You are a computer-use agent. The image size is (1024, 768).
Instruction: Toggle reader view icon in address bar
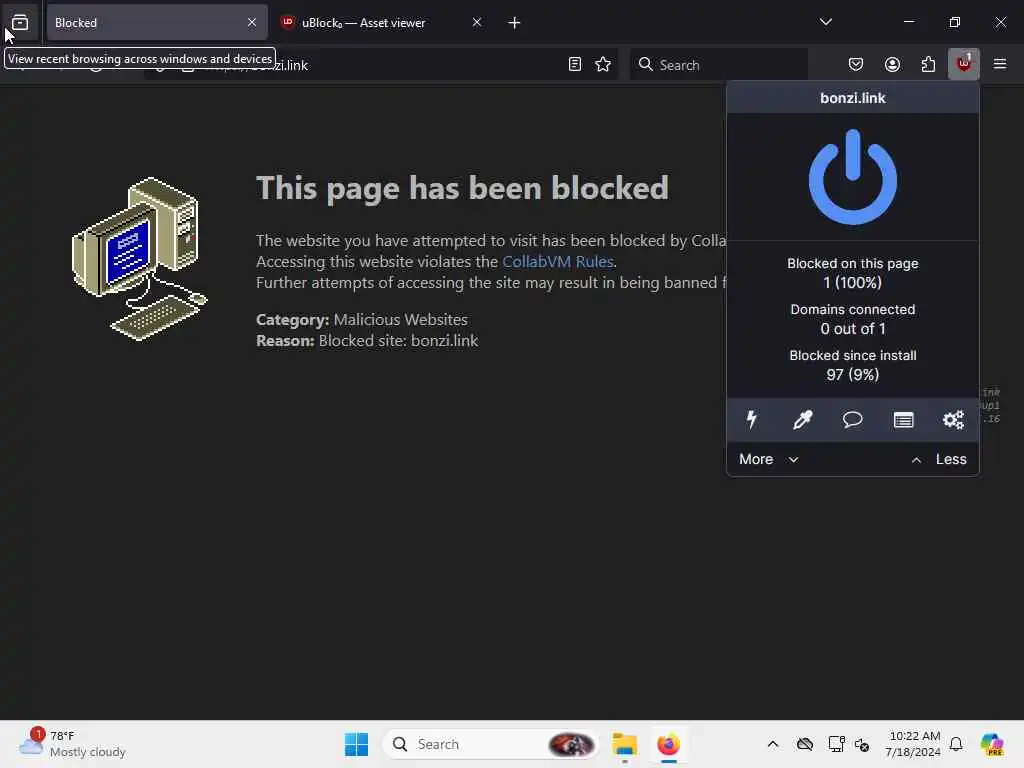[575, 64]
